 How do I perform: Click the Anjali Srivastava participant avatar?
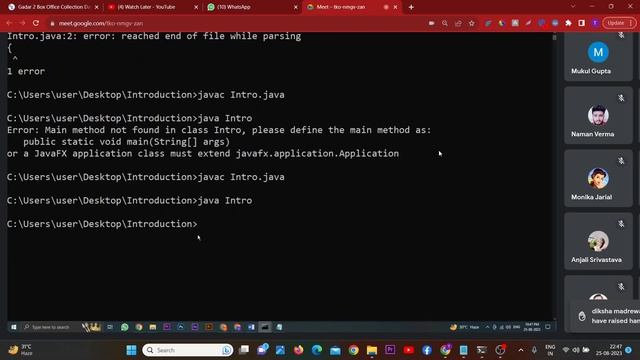pos(598,241)
